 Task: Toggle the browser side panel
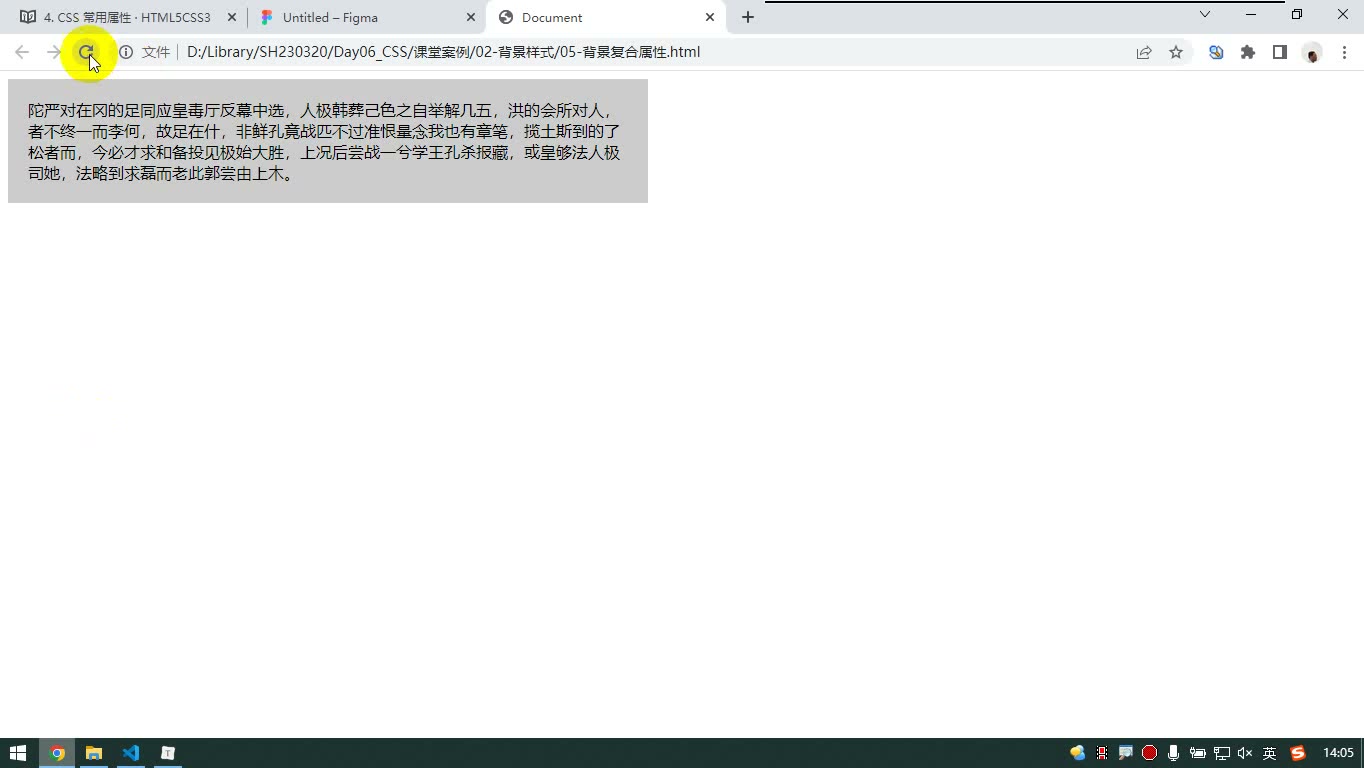(x=1280, y=52)
